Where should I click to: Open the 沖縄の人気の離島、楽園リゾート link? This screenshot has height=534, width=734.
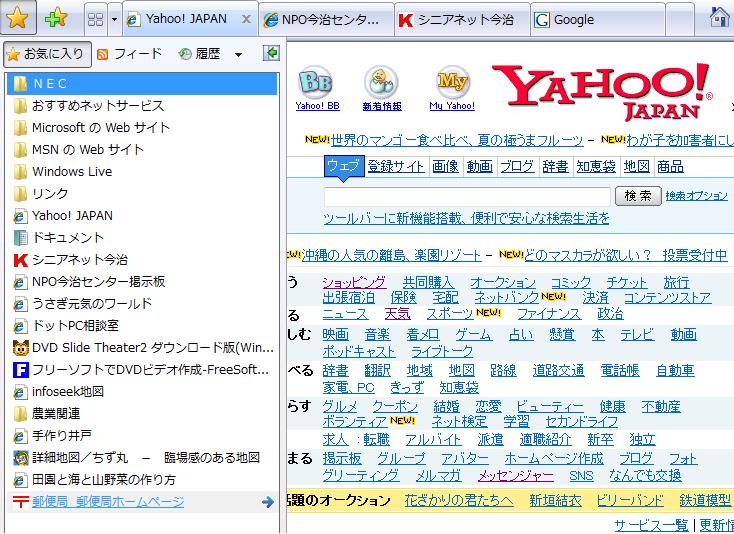[391, 255]
